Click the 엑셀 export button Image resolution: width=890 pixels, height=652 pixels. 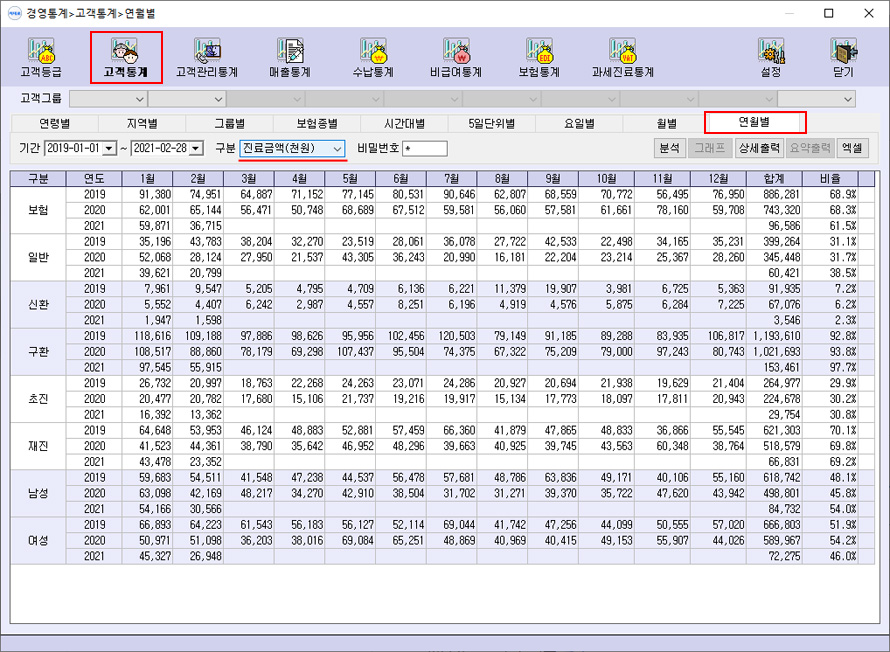853,148
